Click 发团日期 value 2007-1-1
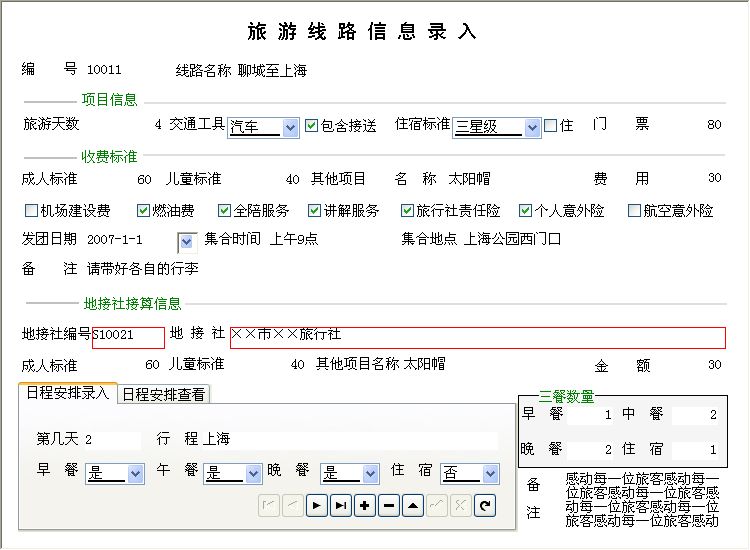Image resolution: width=750 pixels, height=550 pixels. click(115, 240)
